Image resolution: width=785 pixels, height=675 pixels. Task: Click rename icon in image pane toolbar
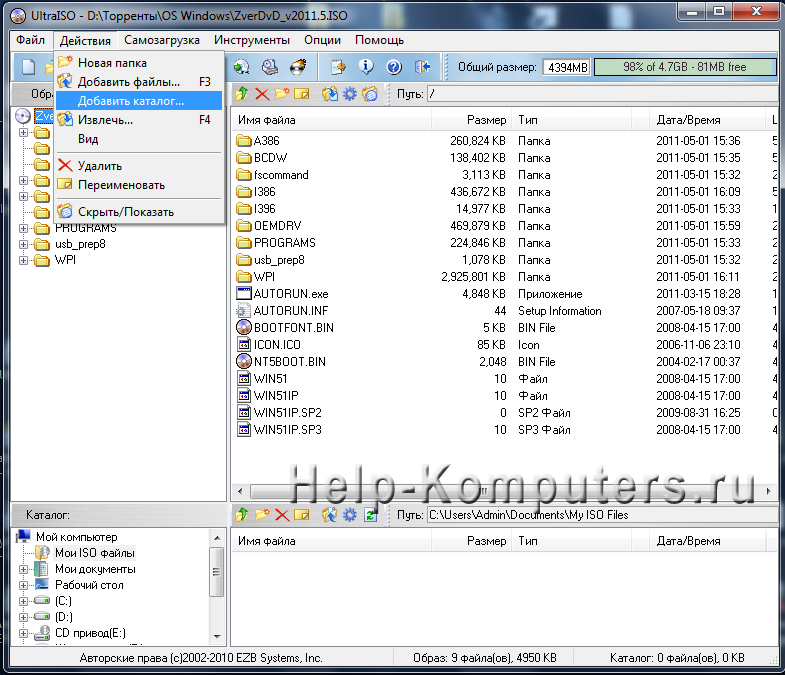[x=301, y=94]
